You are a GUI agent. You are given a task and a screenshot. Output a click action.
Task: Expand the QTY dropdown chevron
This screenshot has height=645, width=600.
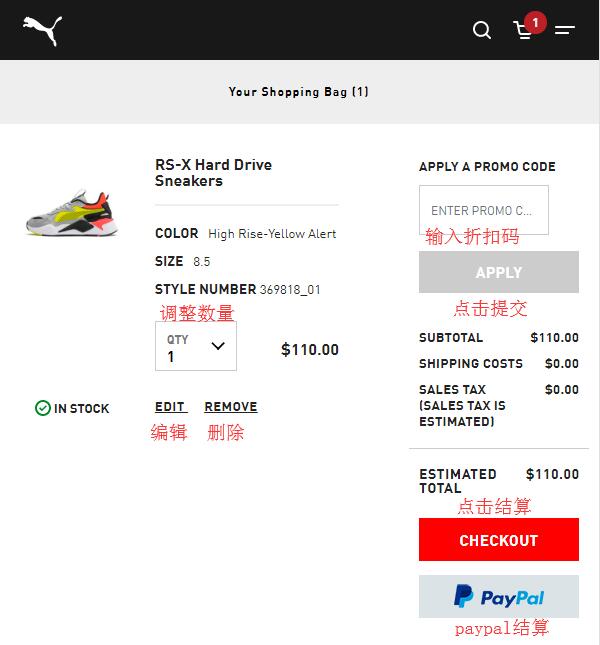(218, 346)
